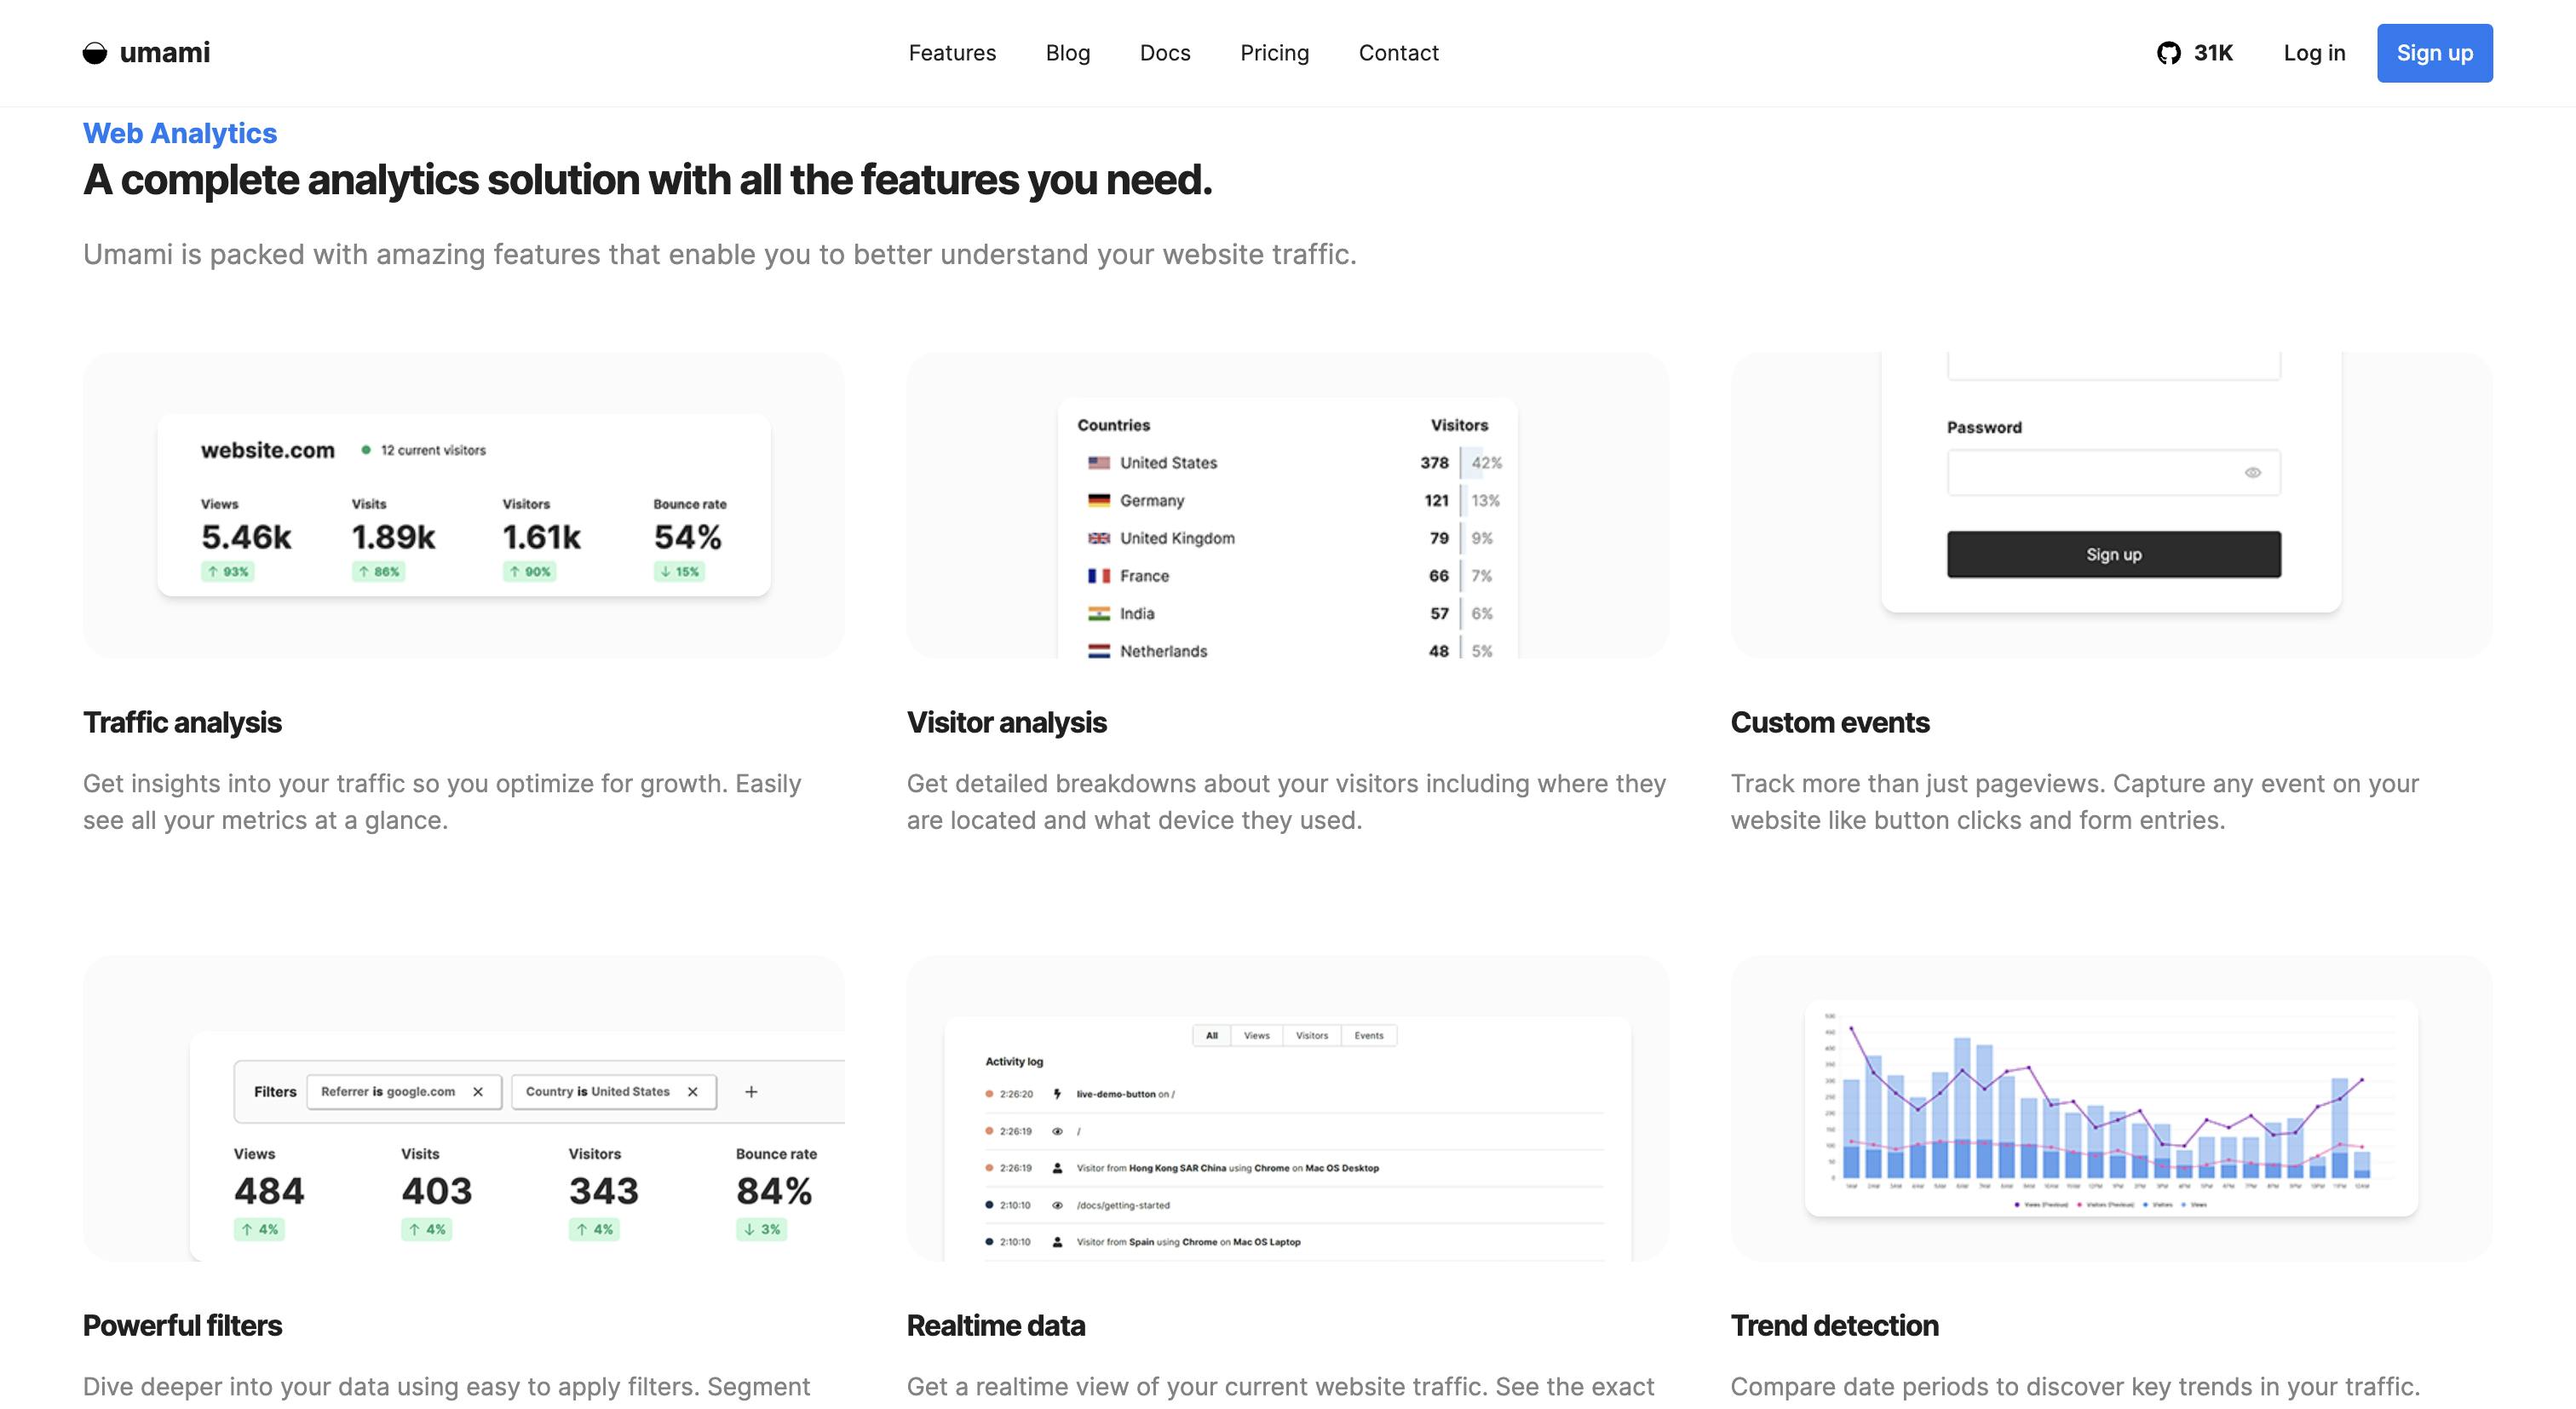Click the United States flag icon
This screenshot has width=2576, height=1409.
click(1099, 463)
